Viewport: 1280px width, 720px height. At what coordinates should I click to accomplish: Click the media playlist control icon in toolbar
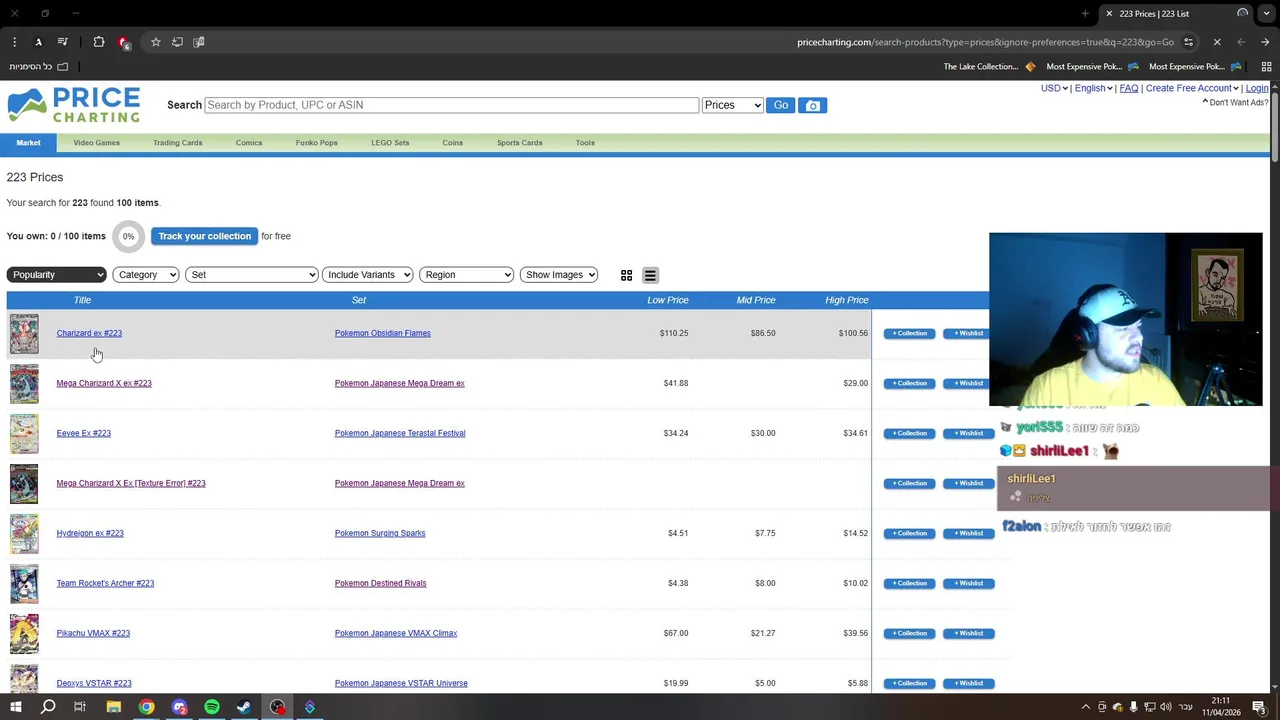(x=62, y=42)
